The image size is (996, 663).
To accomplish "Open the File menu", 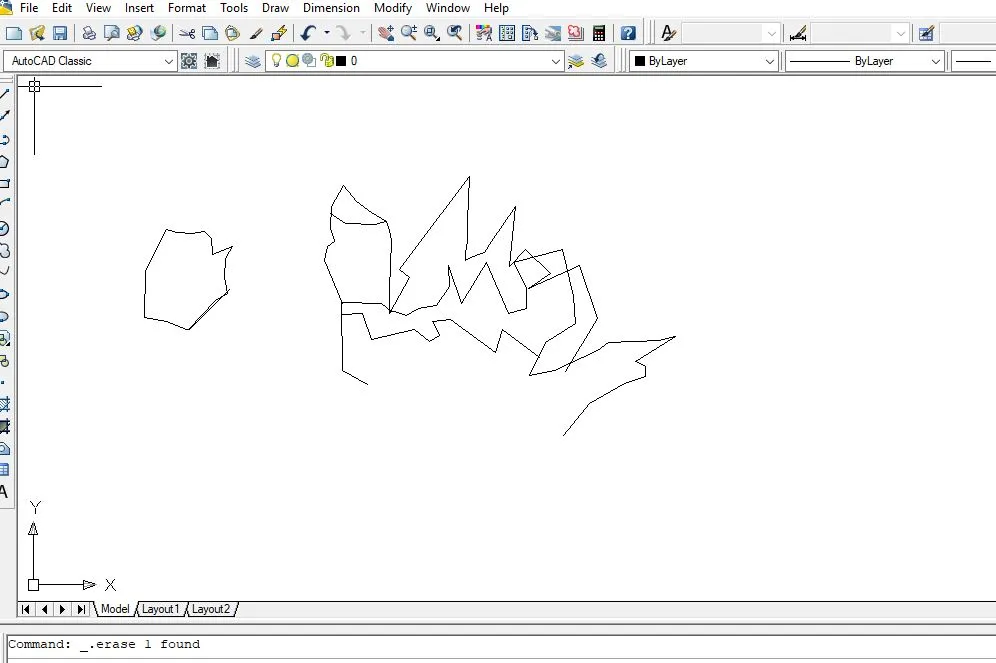I will click(x=29, y=8).
